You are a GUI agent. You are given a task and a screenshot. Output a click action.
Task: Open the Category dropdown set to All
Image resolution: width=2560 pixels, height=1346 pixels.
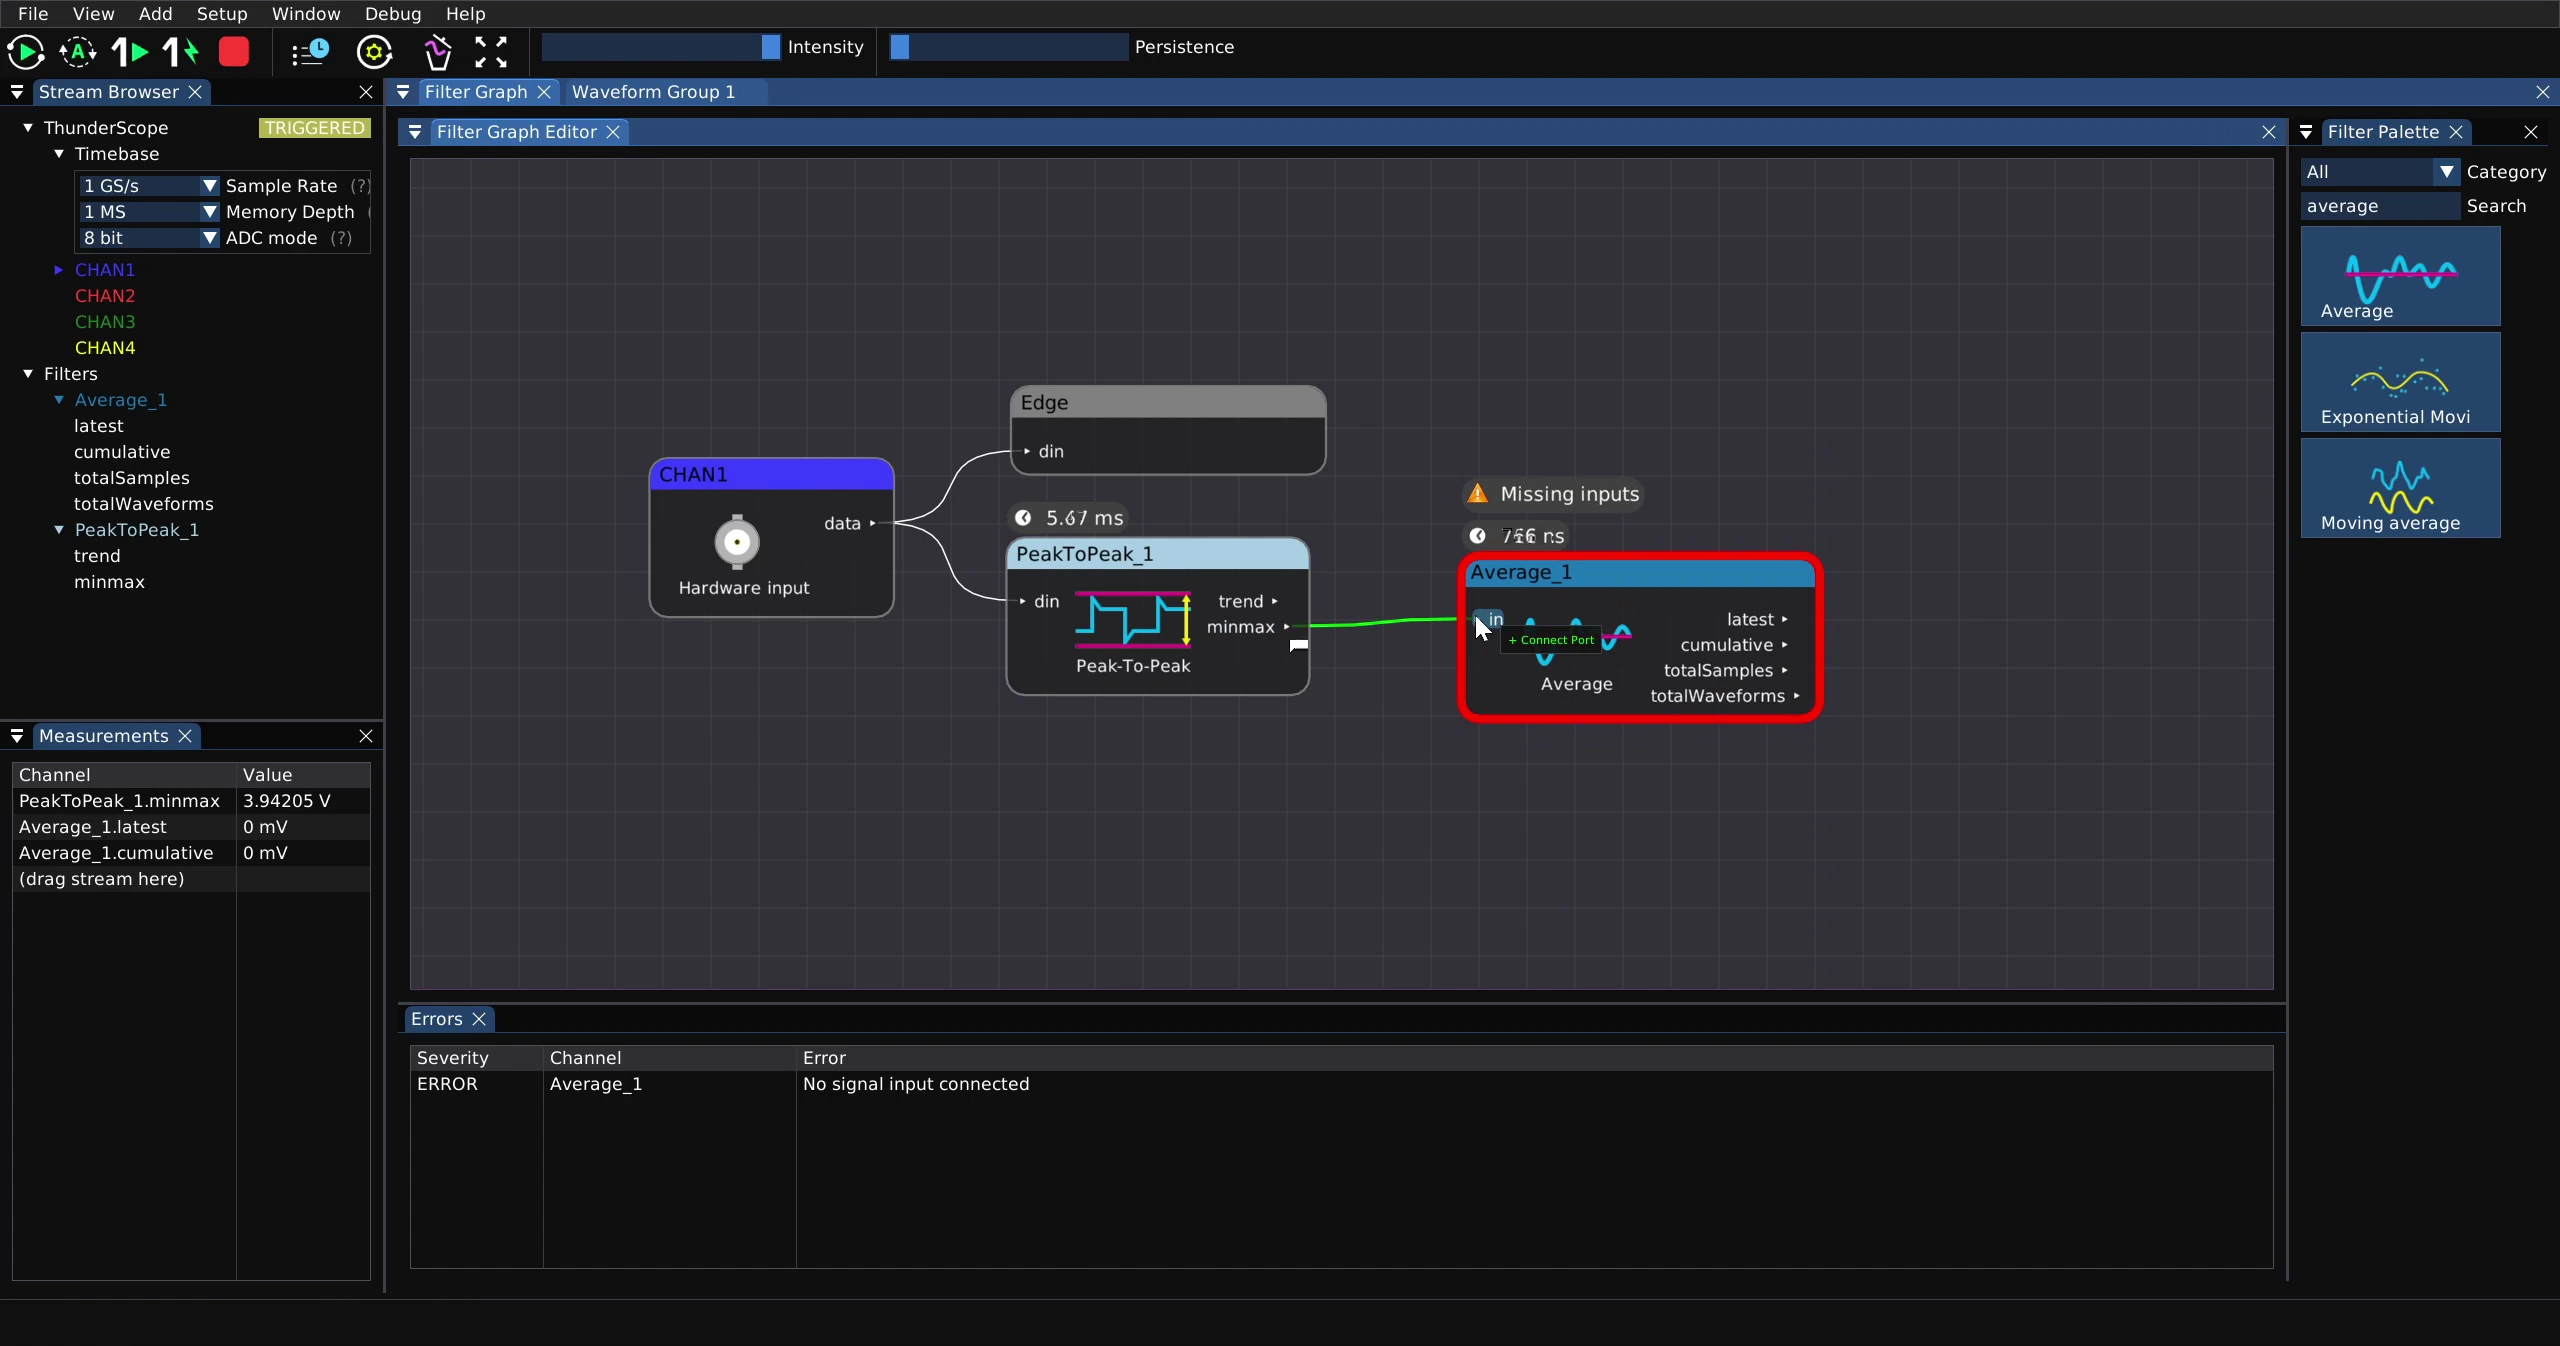tap(2380, 172)
